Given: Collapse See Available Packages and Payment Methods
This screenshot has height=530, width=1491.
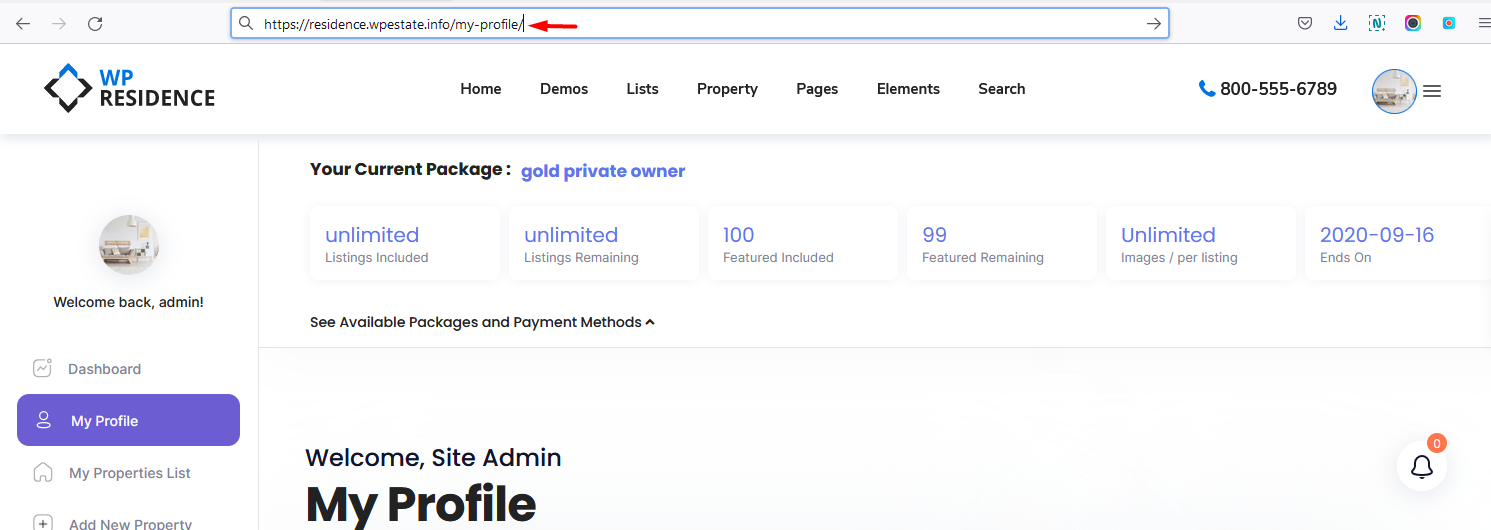Looking at the screenshot, I should (482, 322).
